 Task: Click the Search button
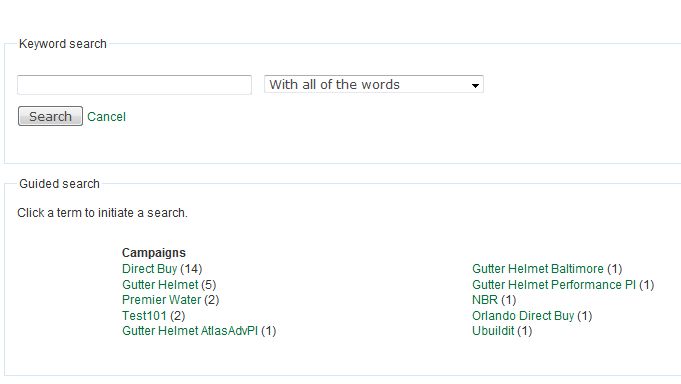coord(50,116)
